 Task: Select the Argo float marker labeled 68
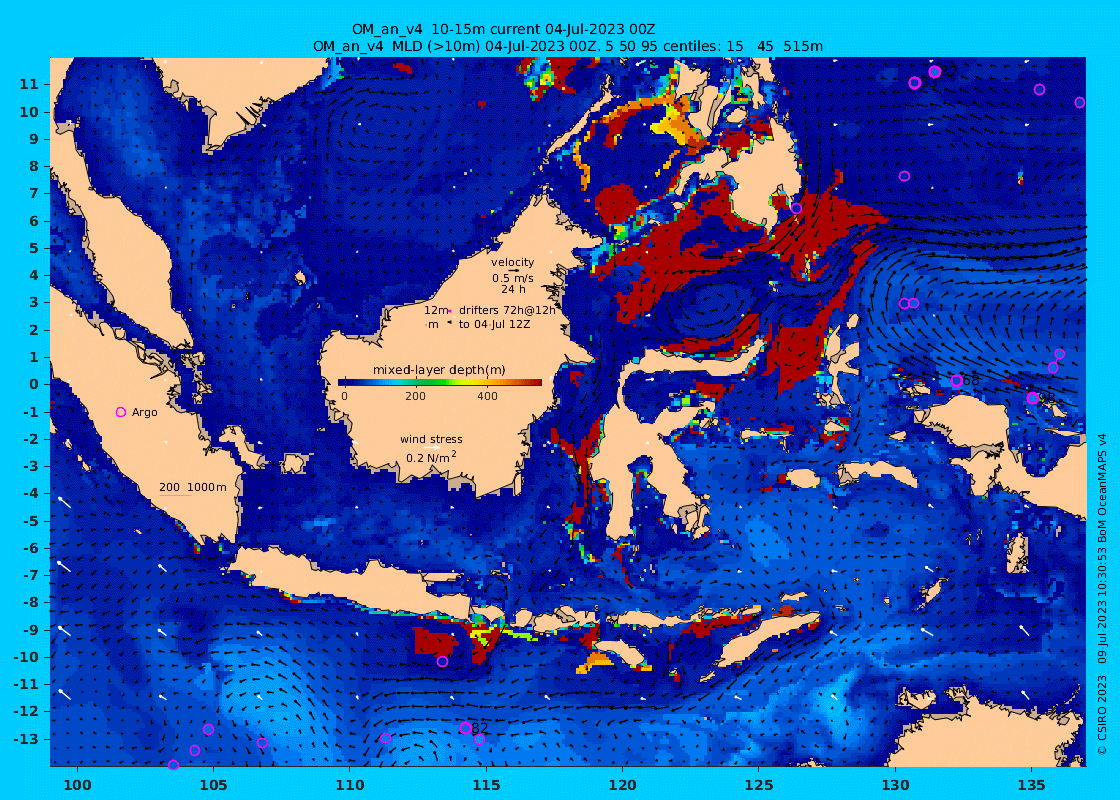pyautogui.click(x=957, y=381)
